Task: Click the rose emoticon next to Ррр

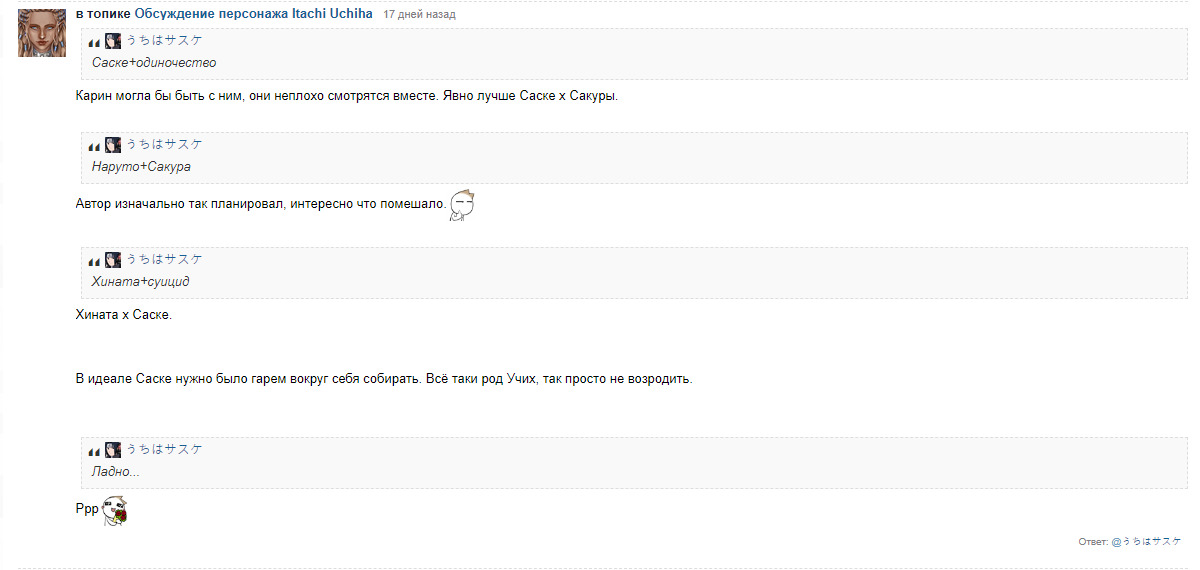Action: (x=117, y=509)
